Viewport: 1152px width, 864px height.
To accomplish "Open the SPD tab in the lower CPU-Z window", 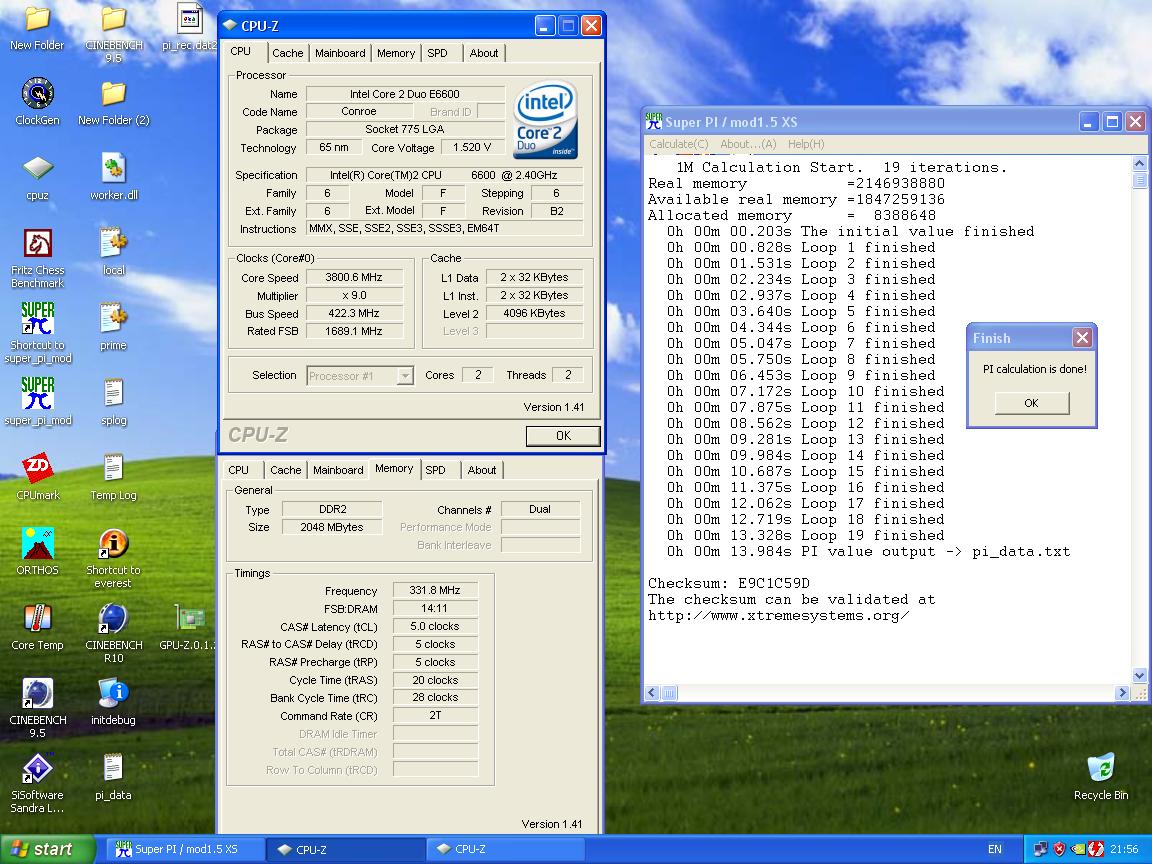I will [x=435, y=470].
